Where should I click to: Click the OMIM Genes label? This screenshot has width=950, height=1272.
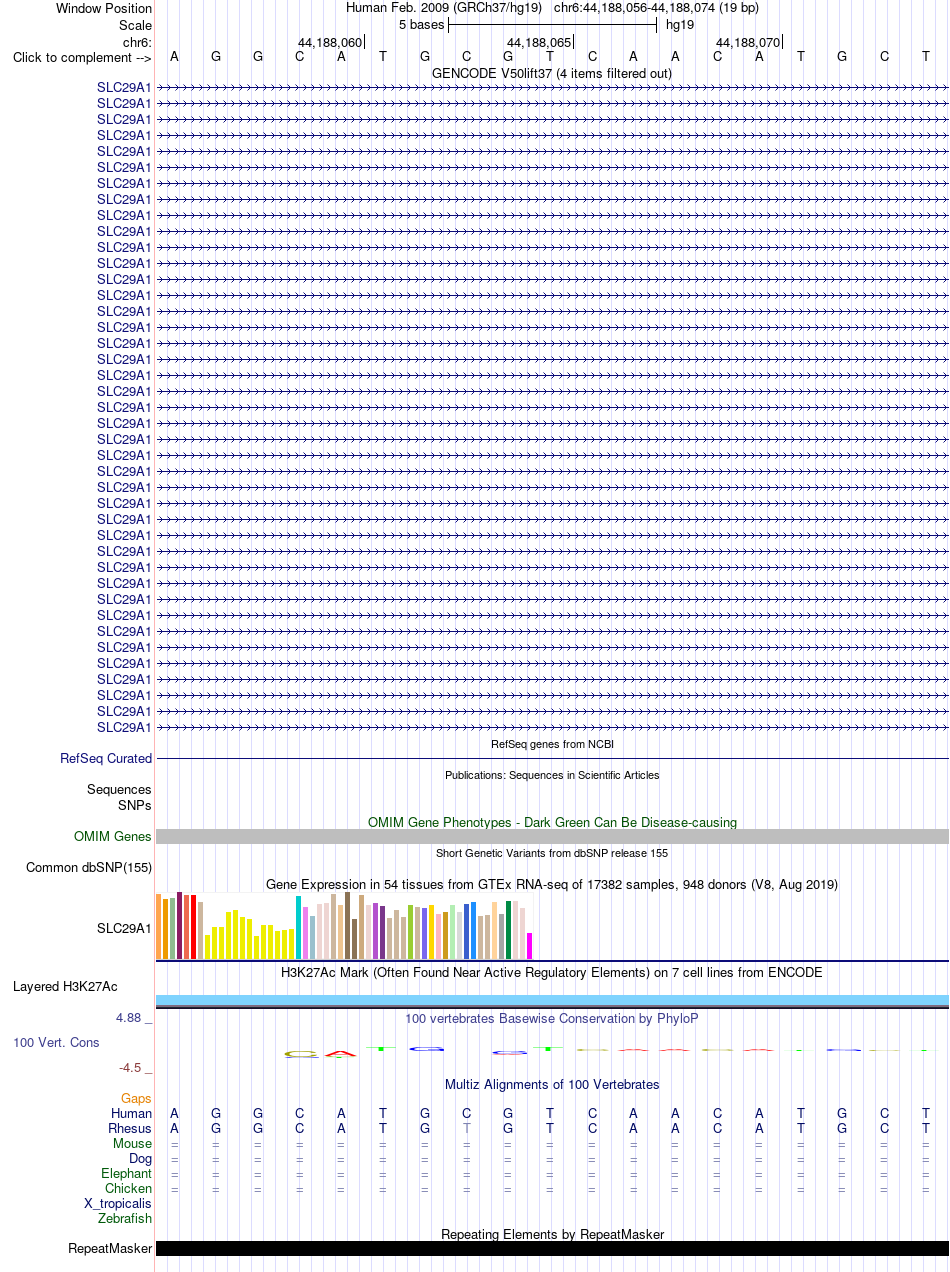tap(113, 836)
